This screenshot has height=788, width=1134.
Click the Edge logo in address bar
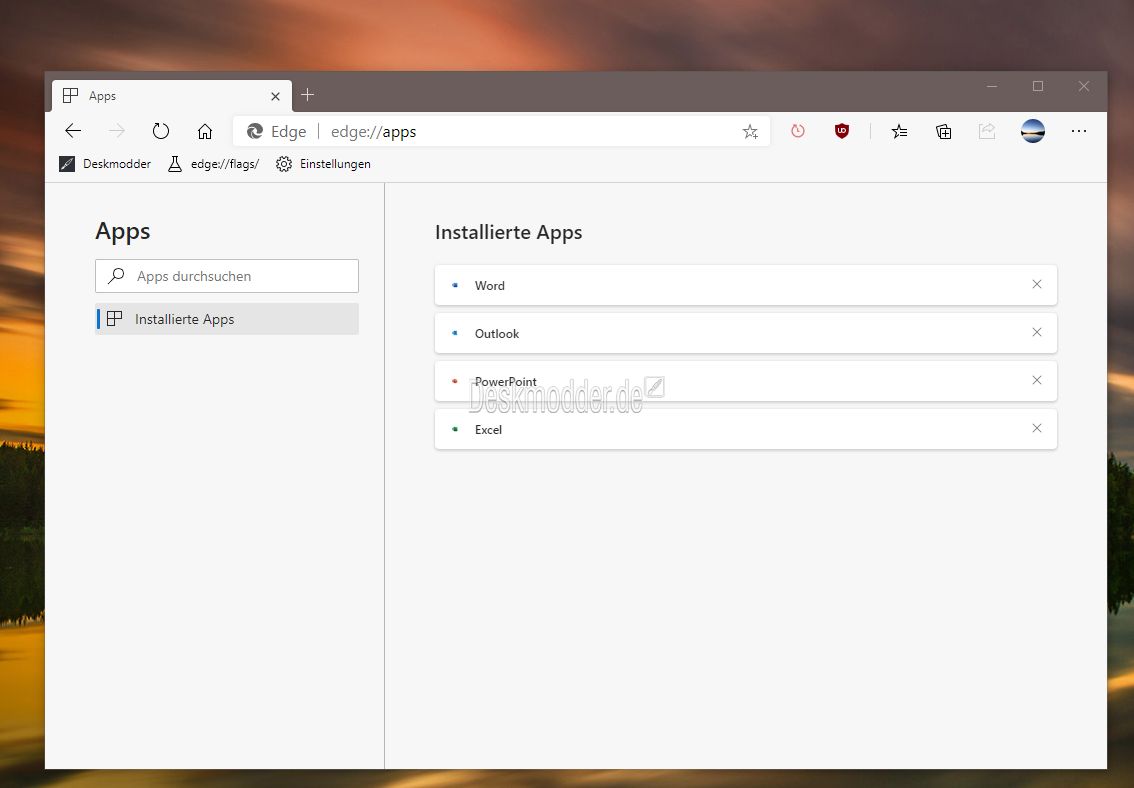click(255, 131)
